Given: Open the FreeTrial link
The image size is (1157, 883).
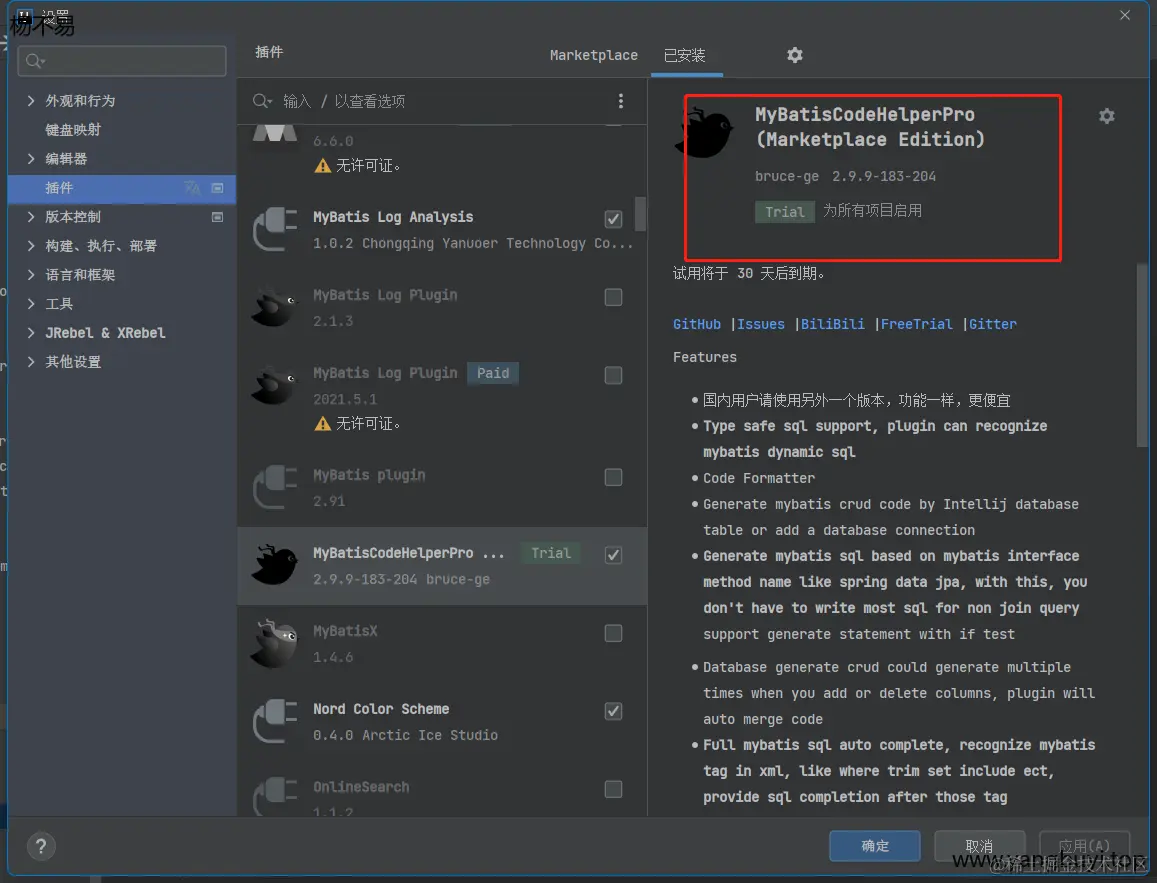Looking at the screenshot, I should (x=916, y=324).
